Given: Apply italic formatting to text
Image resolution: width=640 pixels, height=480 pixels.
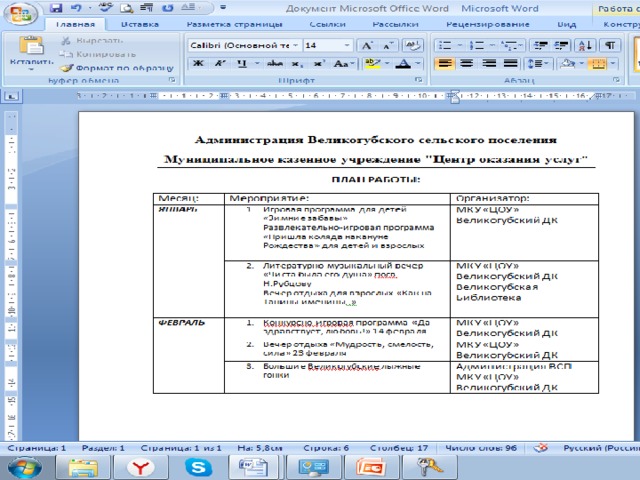Looking at the screenshot, I should pyautogui.click(x=220, y=63).
